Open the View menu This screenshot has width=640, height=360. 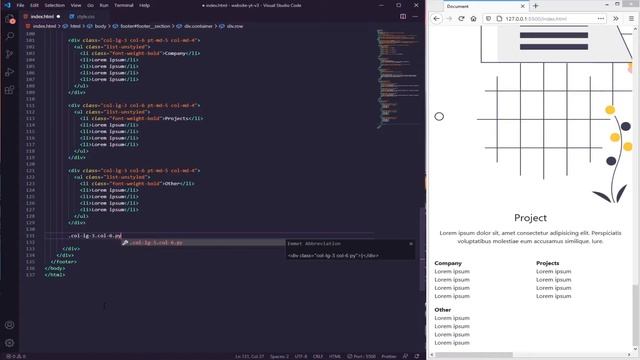coord(76,5)
